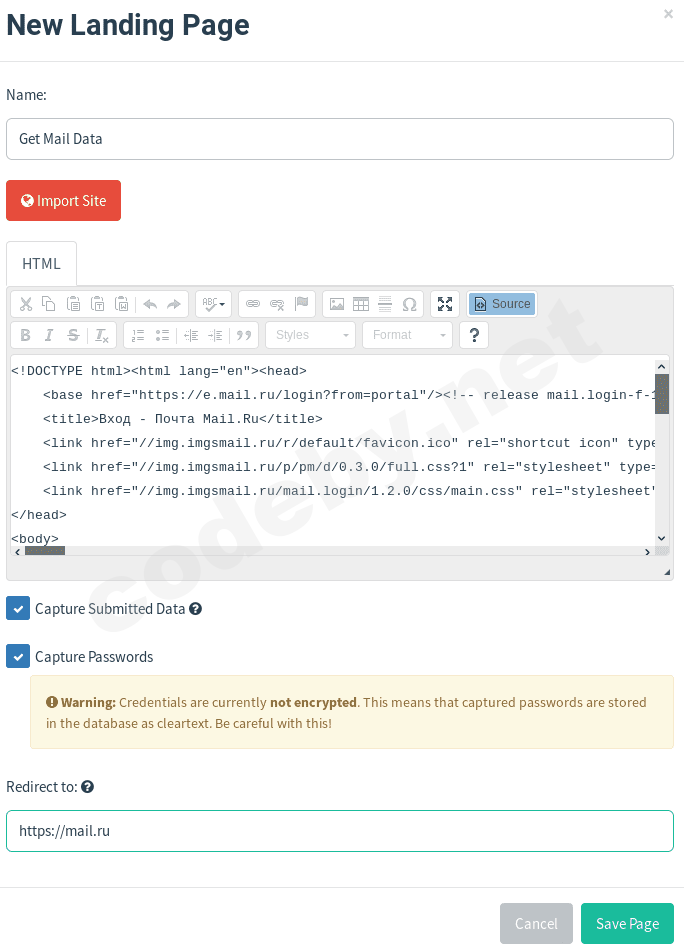
Task: Open the Styles dropdown
Action: [x=310, y=335]
